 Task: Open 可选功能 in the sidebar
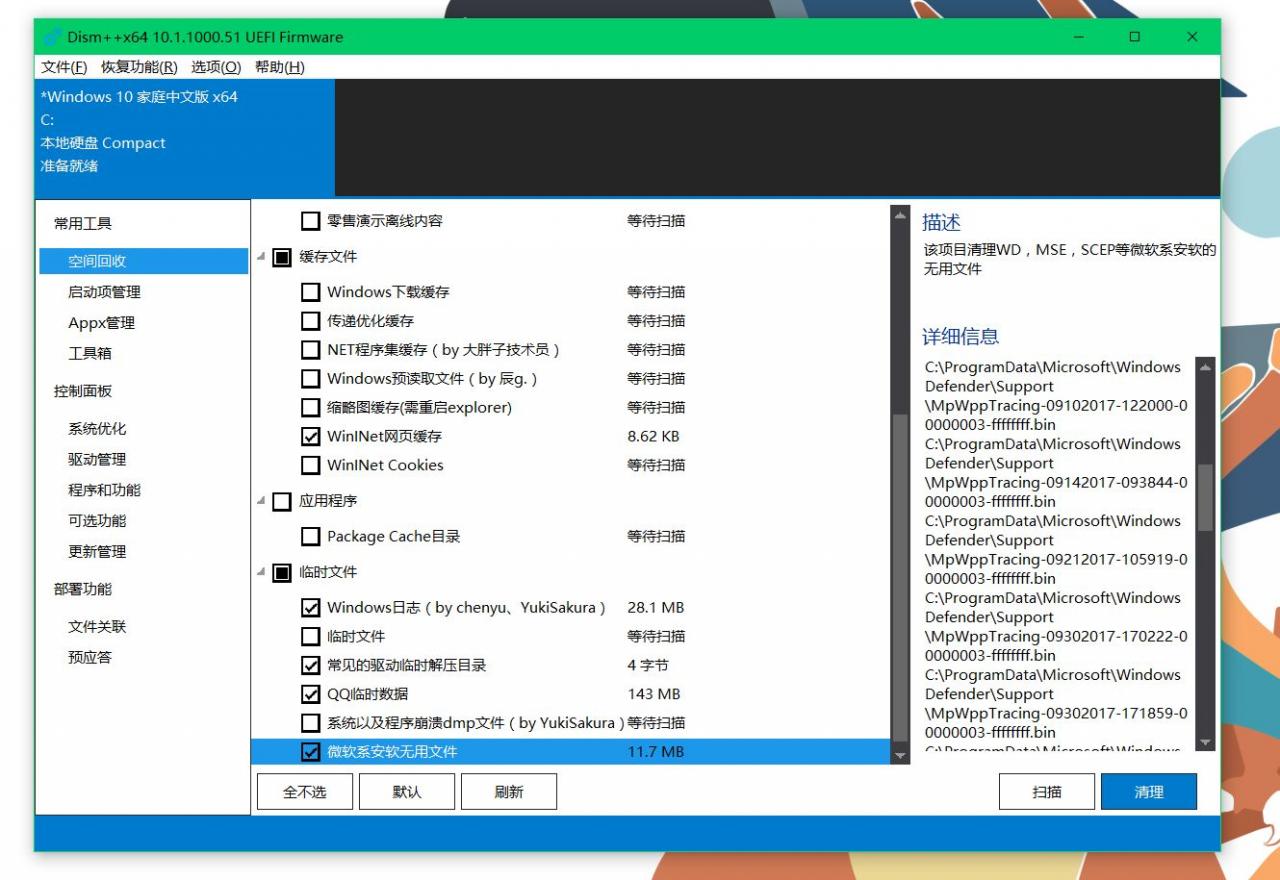pyautogui.click(x=97, y=521)
